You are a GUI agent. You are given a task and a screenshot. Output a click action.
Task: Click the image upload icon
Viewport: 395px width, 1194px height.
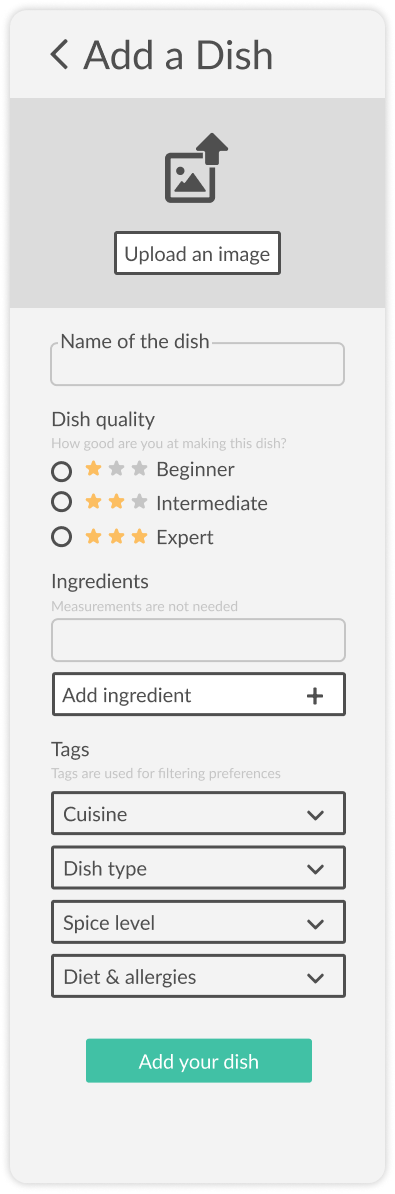(196, 168)
